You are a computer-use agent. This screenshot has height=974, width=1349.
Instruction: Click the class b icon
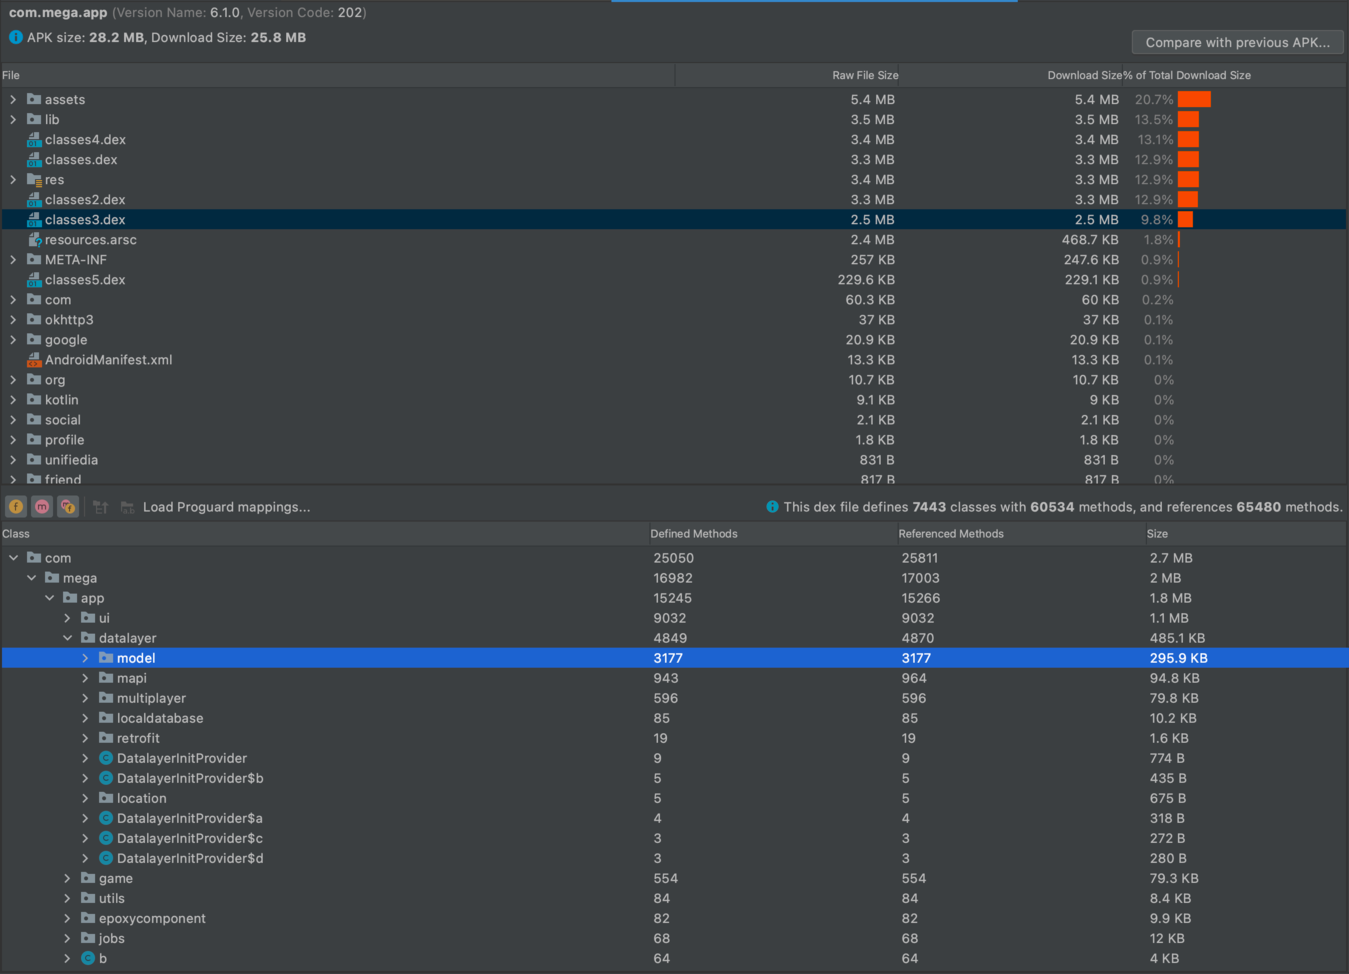88,958
